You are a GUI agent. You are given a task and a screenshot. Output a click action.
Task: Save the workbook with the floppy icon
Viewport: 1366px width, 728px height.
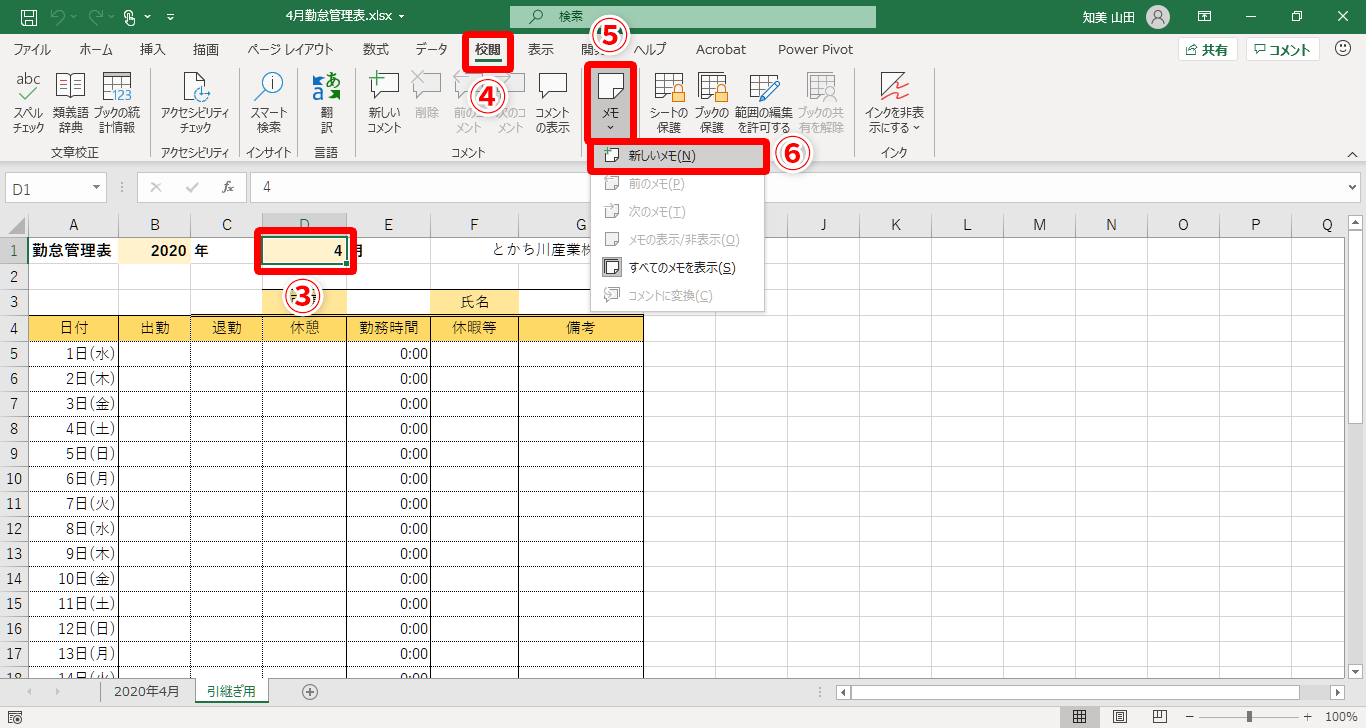click(29, 17)
